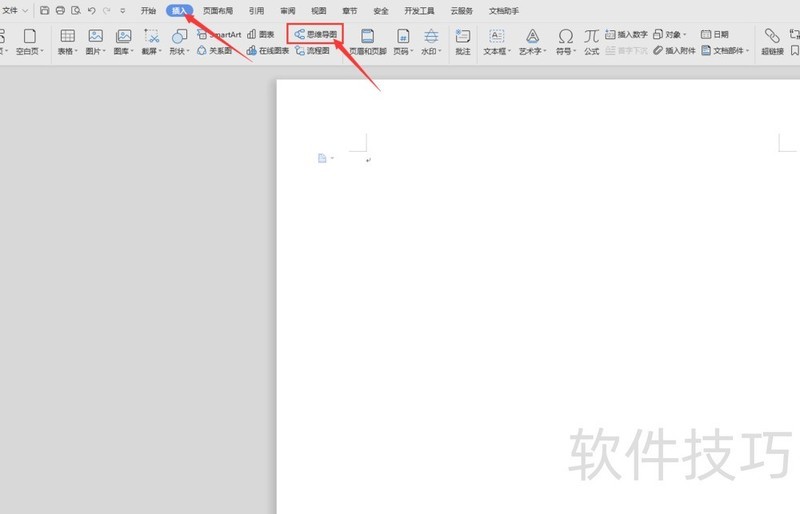Screen dimensions: 800x514
Task: Click the 公式 pi formula icon
Action: [591, 36]
